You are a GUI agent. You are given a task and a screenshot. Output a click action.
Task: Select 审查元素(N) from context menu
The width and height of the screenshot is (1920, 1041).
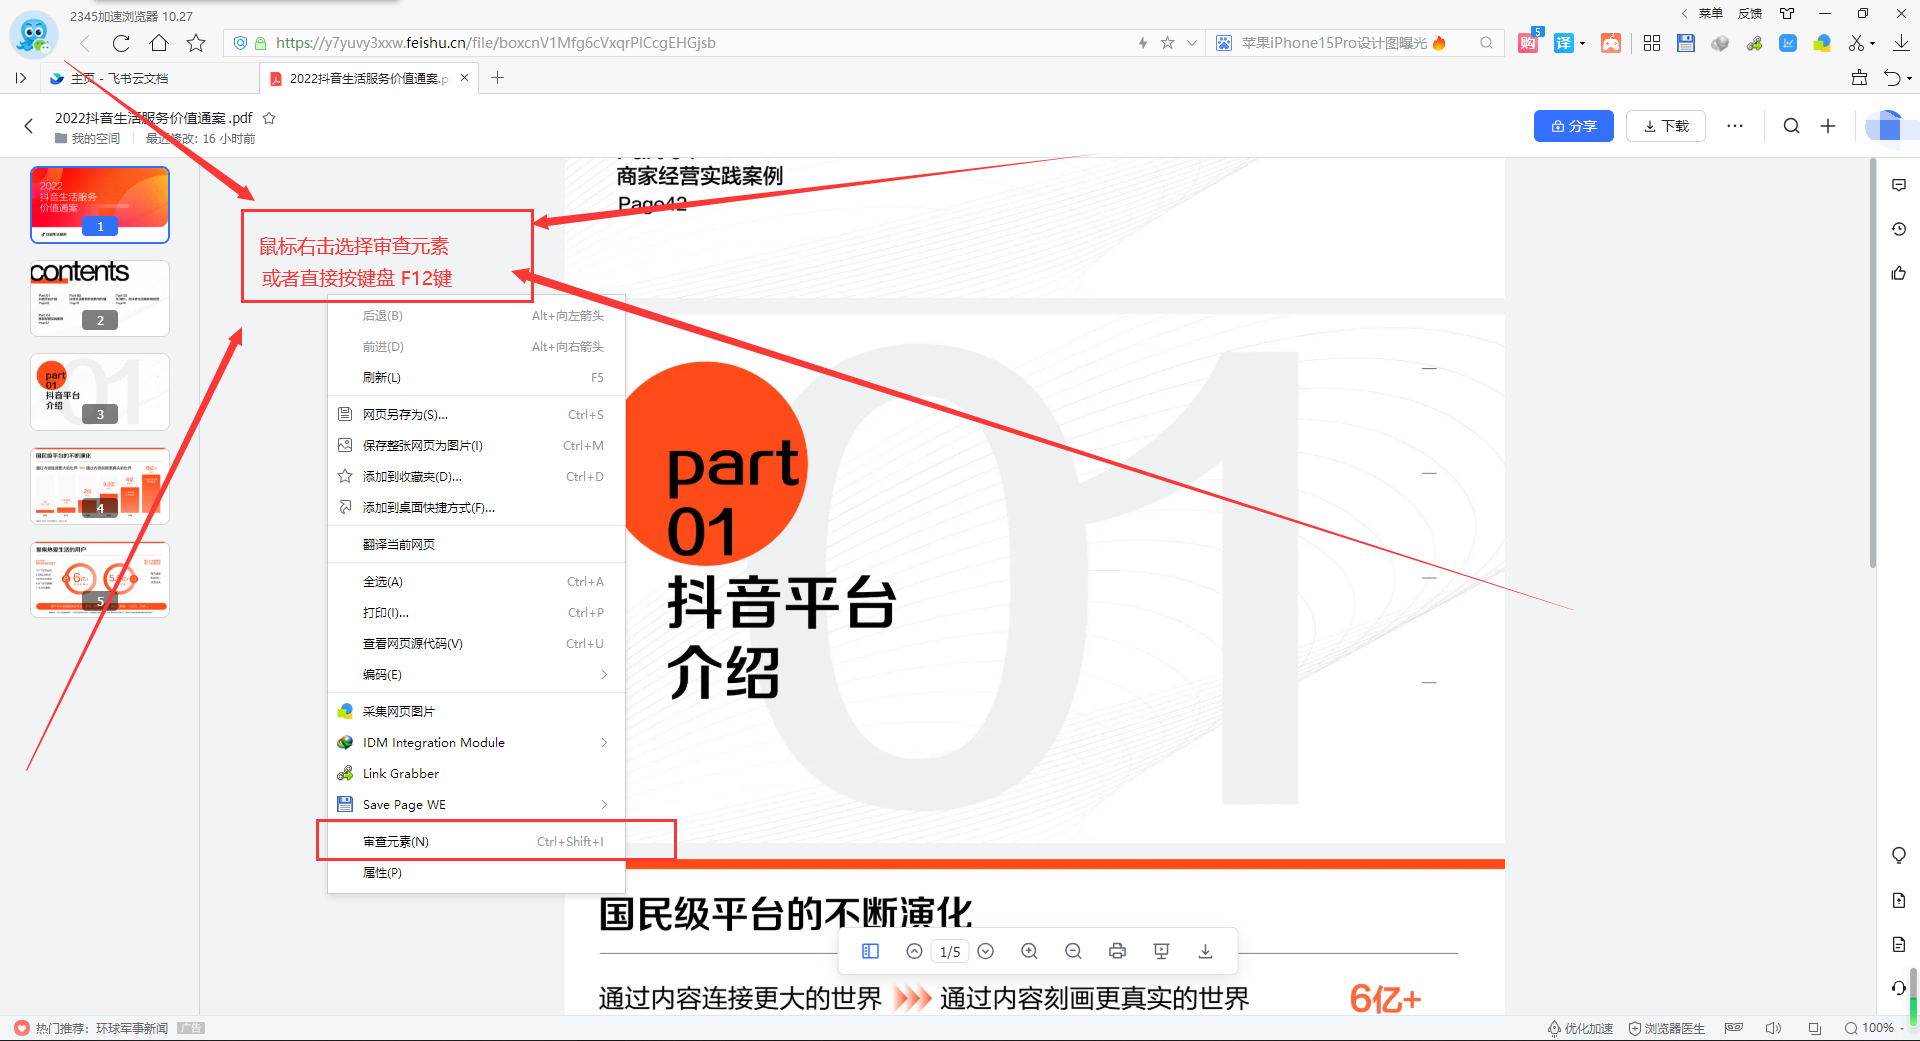point(396,842)
